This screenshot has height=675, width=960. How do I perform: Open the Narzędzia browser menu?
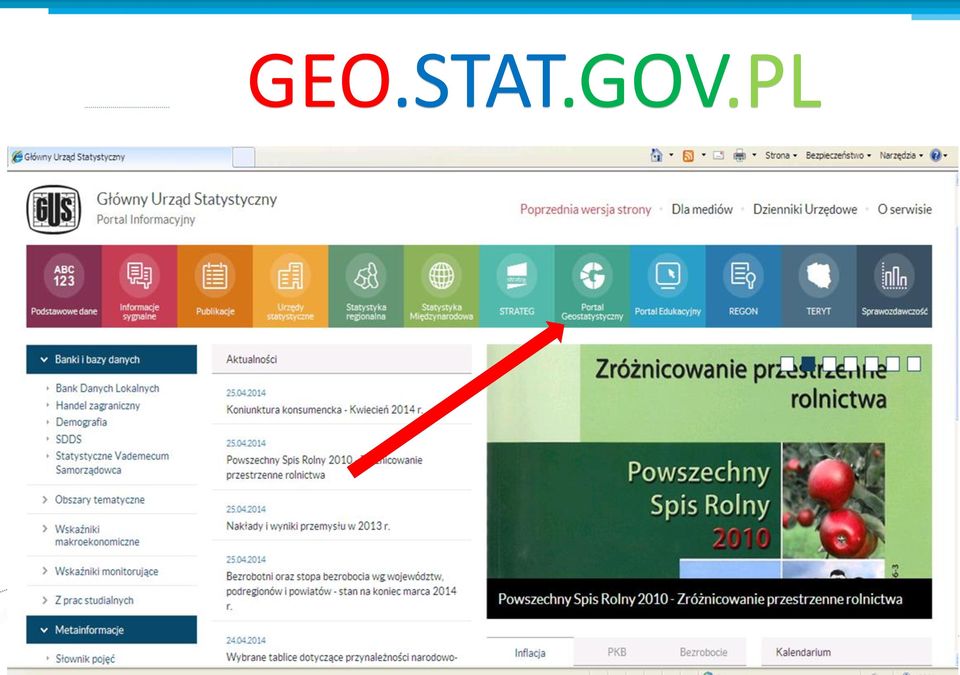pyautogui.click(x=901, y=156)
